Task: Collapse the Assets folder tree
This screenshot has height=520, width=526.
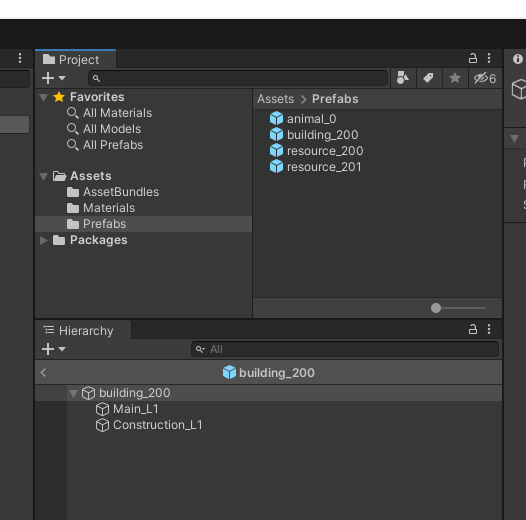Action: (44, 177)
